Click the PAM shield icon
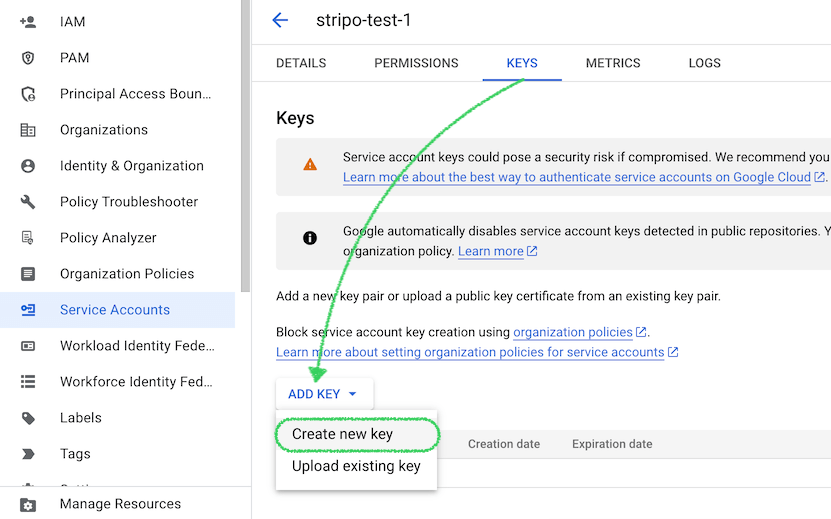Viewport: 831px width, 519px height. [x=28, y=58]
